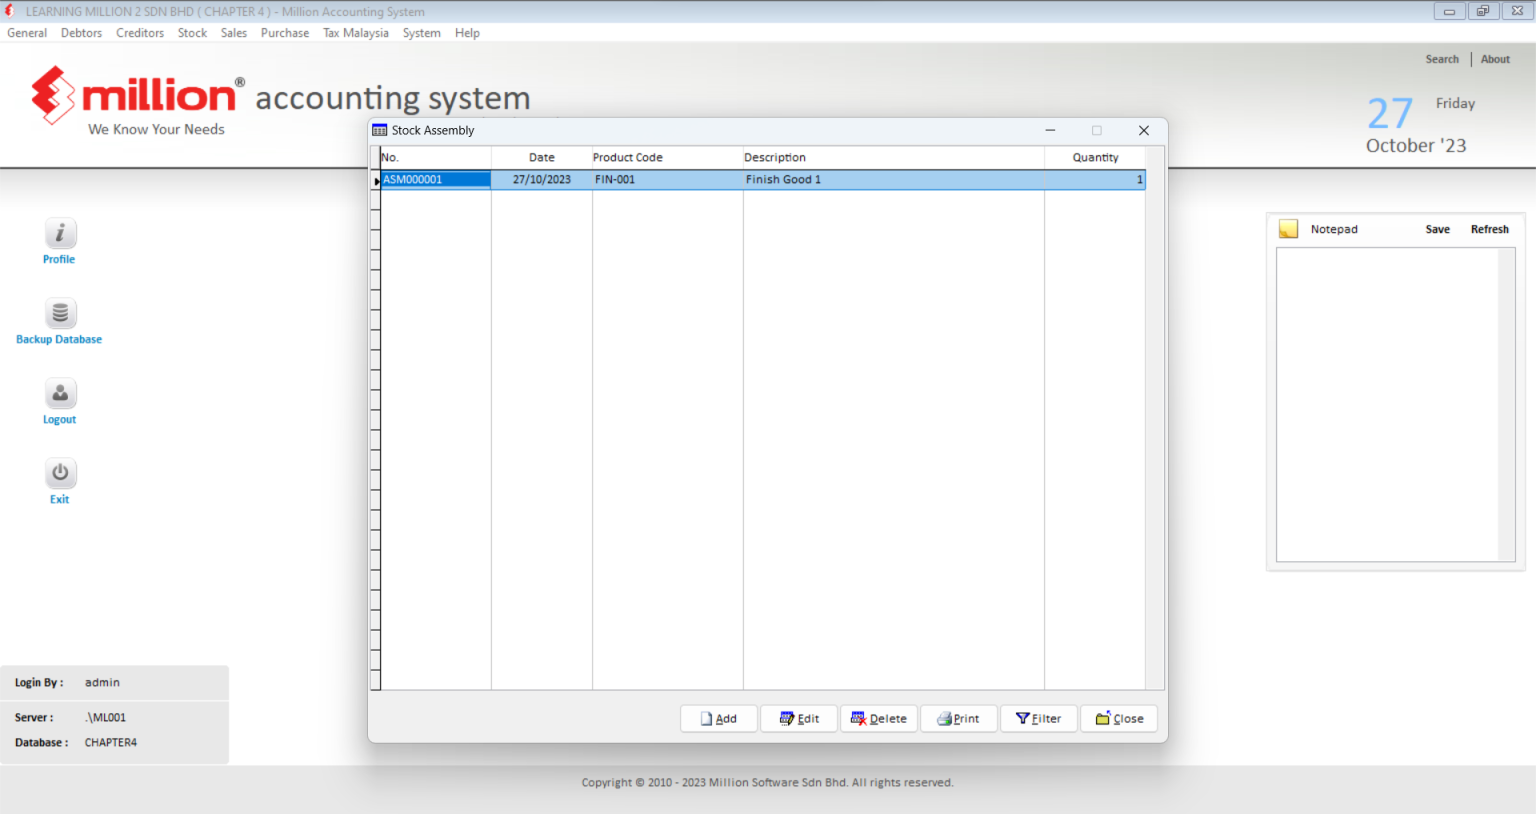The image size is (1536, 814).
Task: Open the General menu
Action: coord(27,33)
